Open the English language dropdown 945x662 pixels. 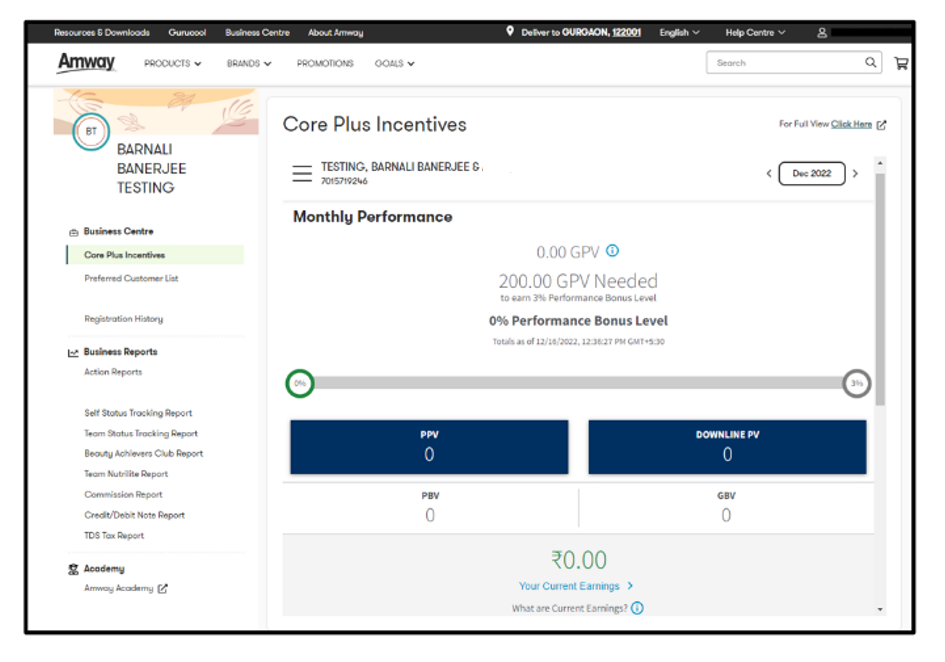point(678,31)
